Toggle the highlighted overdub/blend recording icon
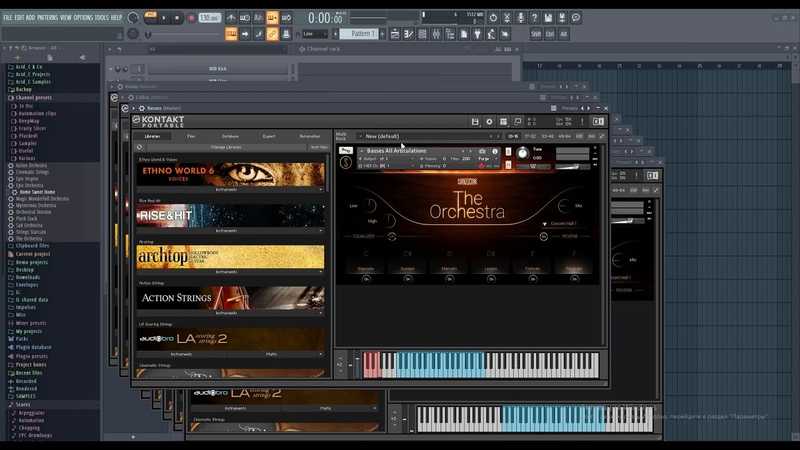Screen dimensions: 800x450 pyautogui.click(x=272, y=18)
